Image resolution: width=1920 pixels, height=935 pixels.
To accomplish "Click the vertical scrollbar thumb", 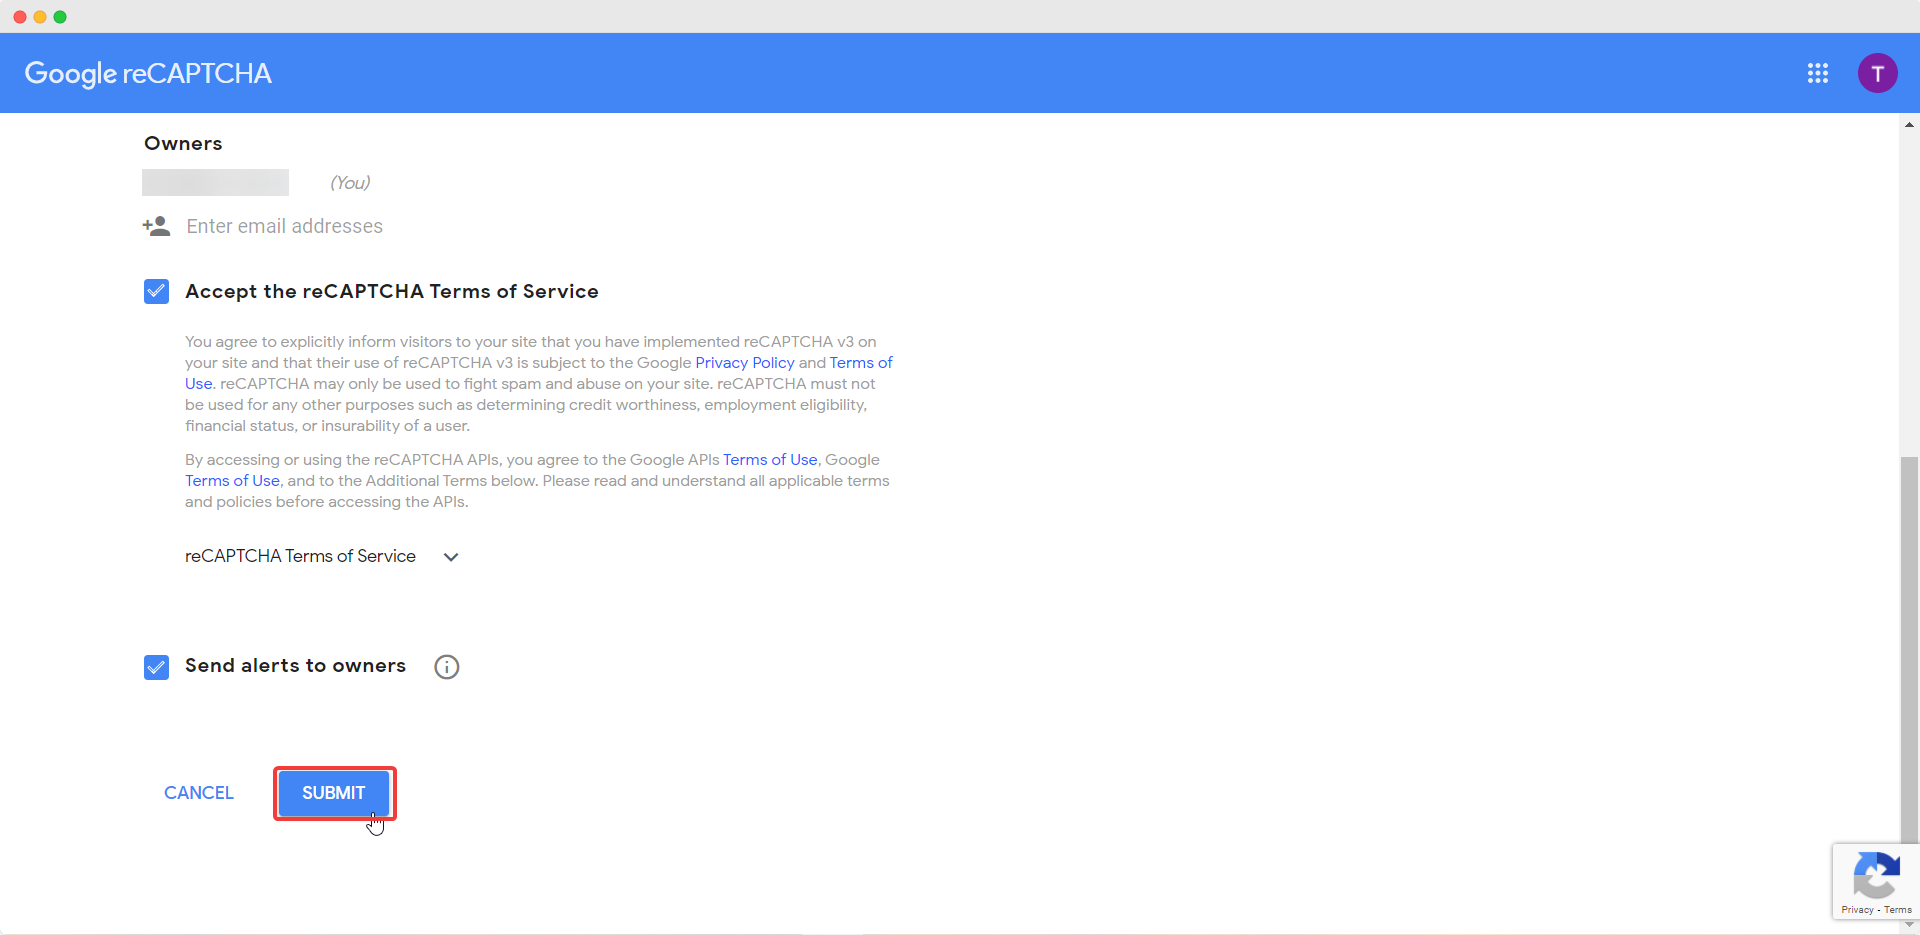I will coord(1909,650).
